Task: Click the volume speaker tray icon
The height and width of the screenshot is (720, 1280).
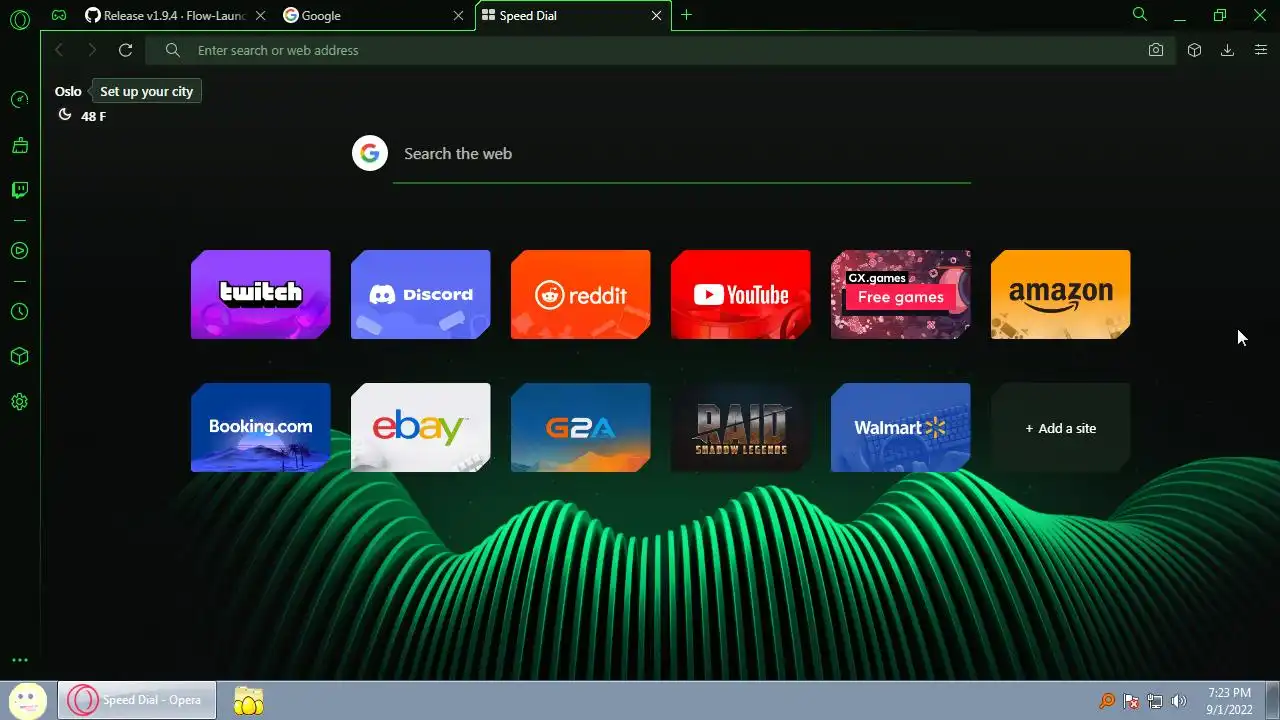Action: tap(1179, 701)
